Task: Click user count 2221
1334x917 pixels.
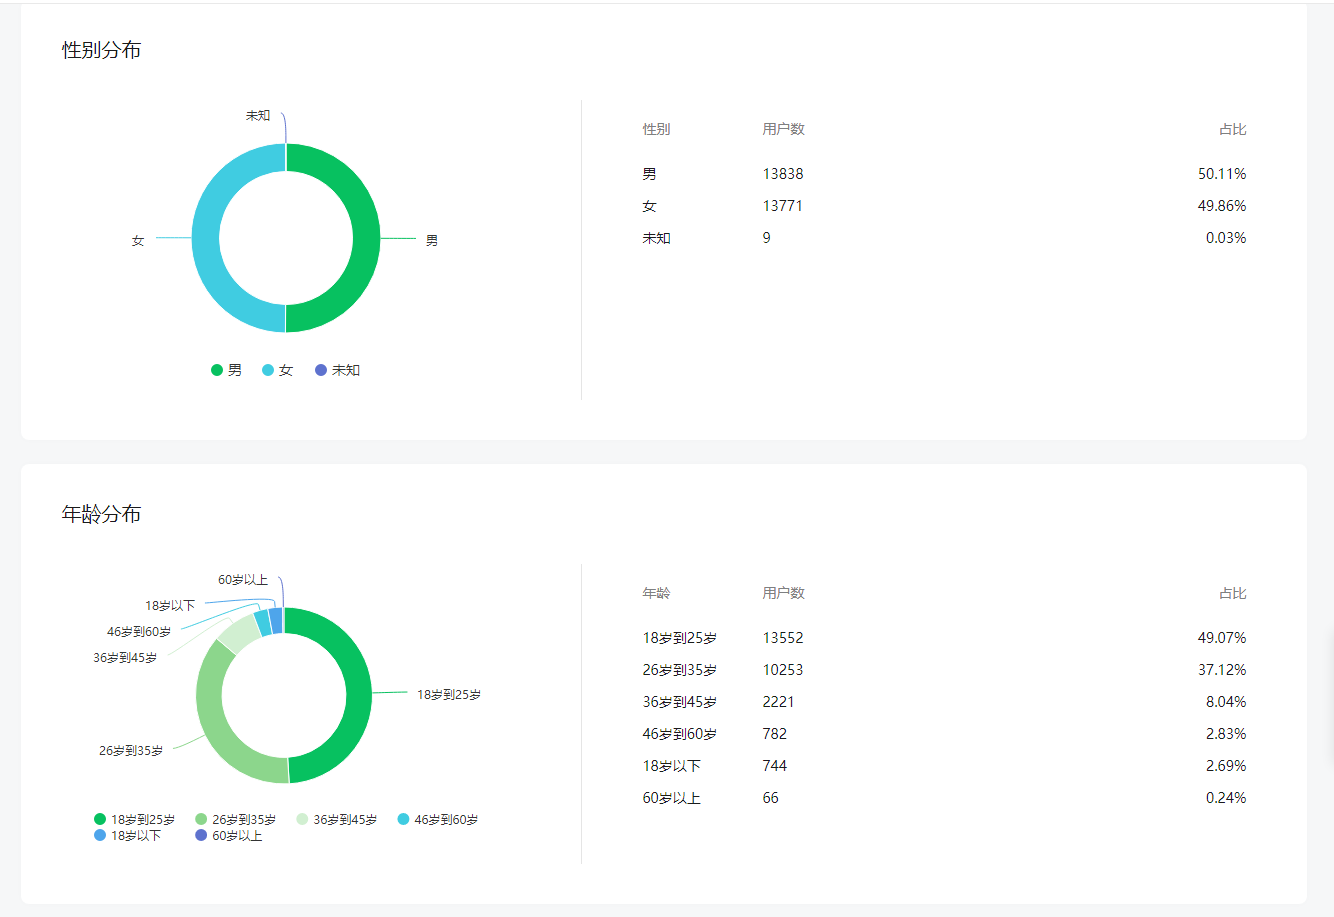Action: (778, 702)
